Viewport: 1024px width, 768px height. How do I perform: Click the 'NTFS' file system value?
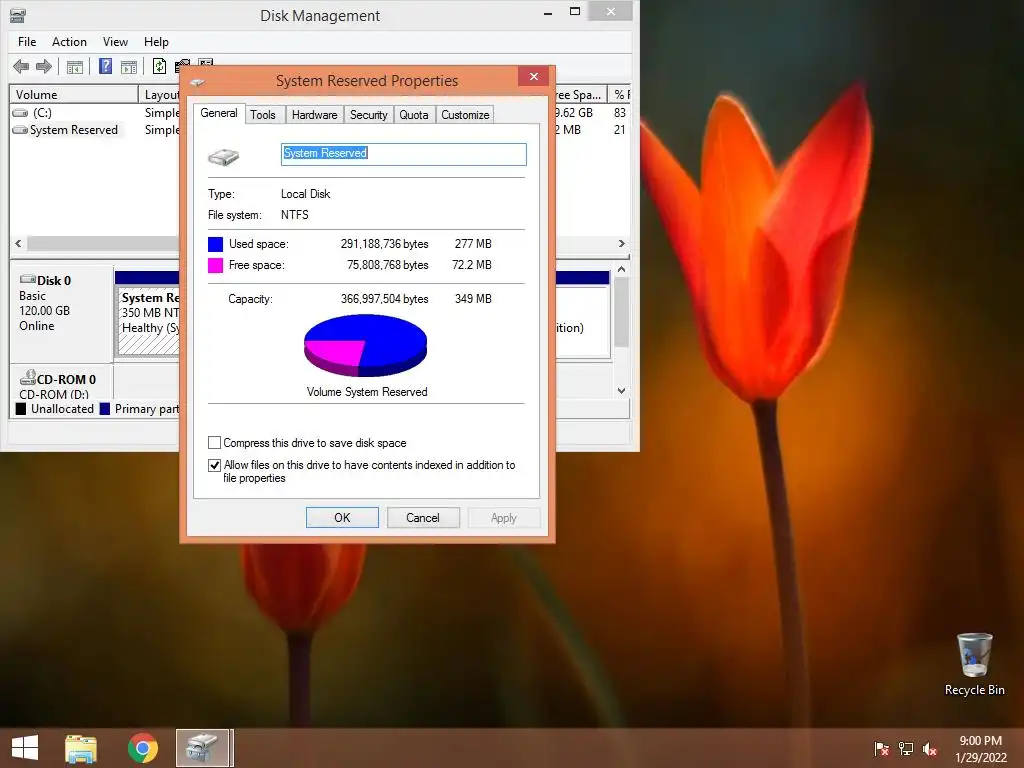click(x=295, y=215)
